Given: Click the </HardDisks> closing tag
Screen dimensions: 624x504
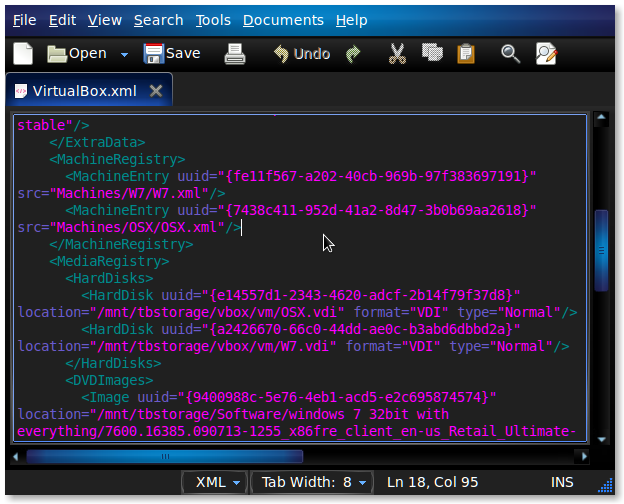Looking at the screenshot, I should pyautogui.click(x=113, y=363).
